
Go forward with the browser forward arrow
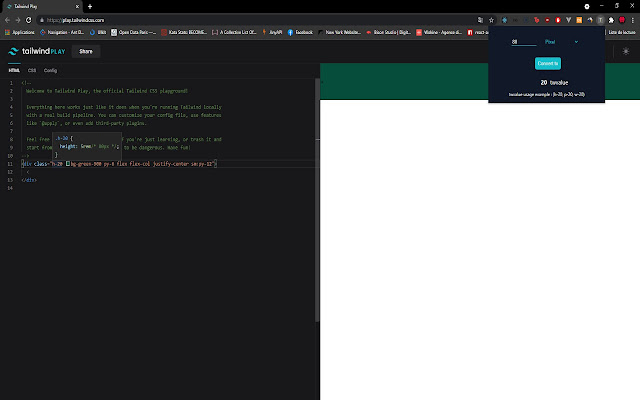pos(18,20)
